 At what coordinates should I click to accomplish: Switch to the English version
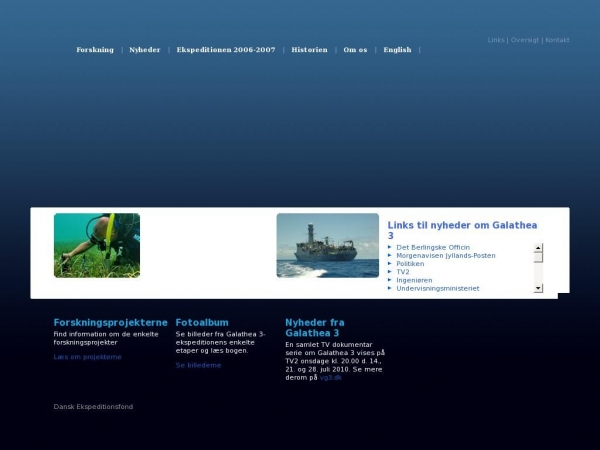(397, 50)
